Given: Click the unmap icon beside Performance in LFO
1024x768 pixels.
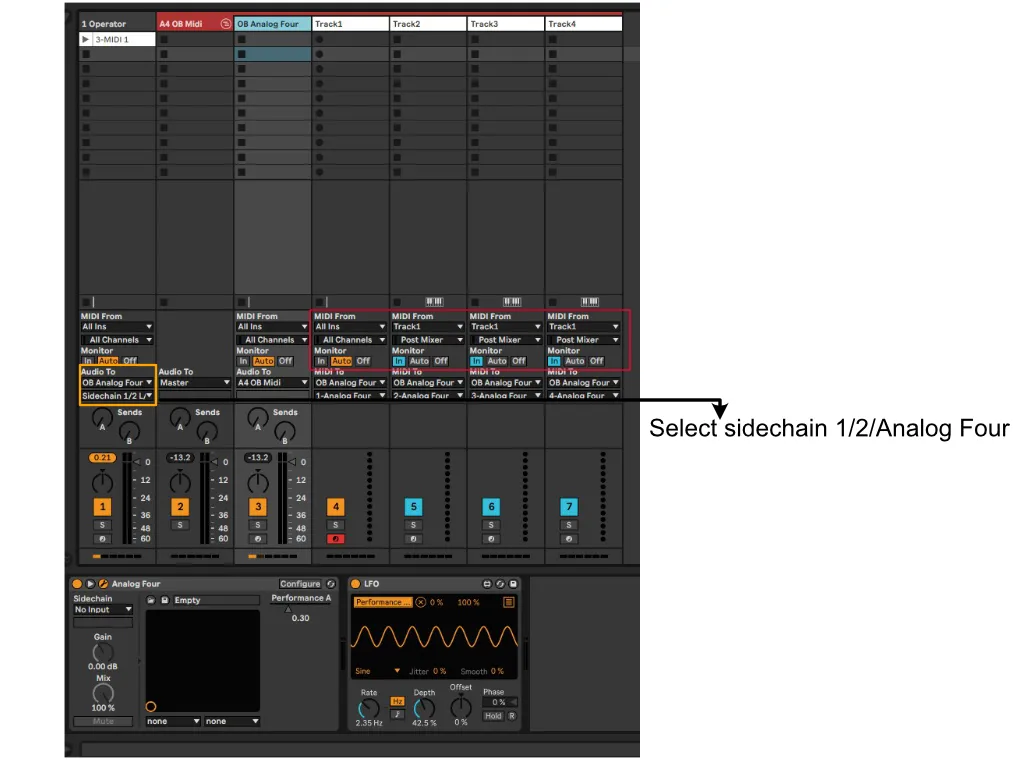Looking at the screenshot, I should point(421,602).
